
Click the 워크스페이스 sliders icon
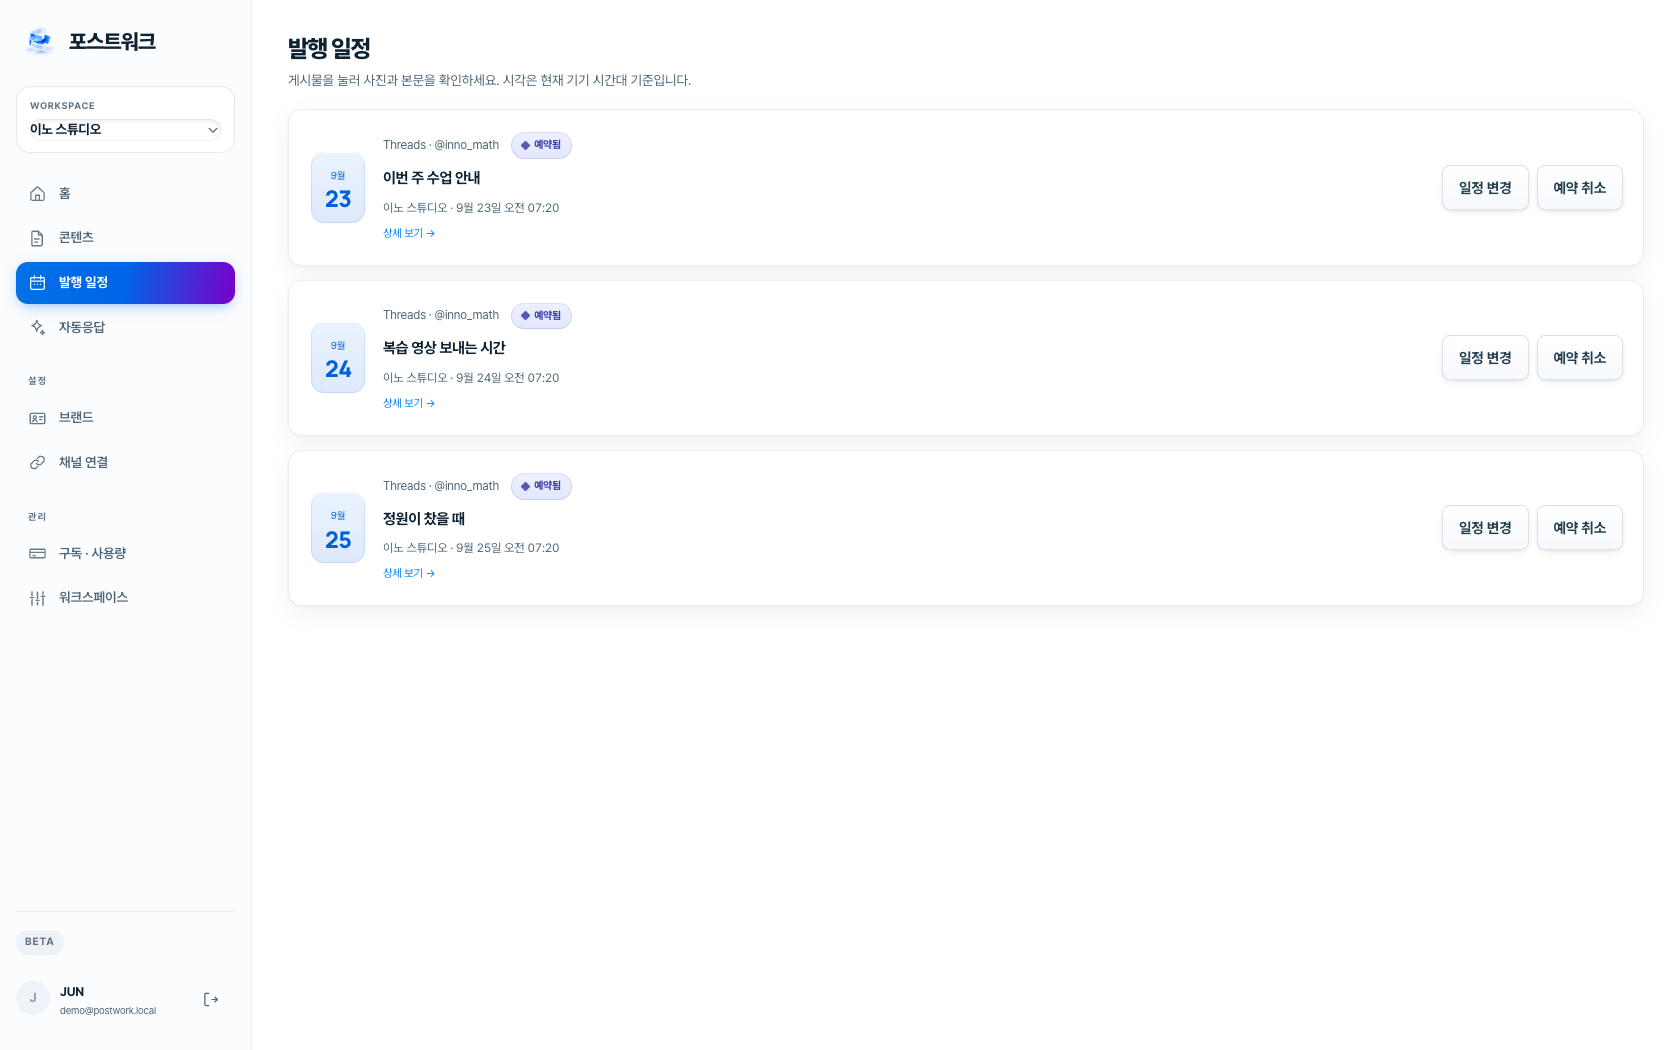coord(37,598)
